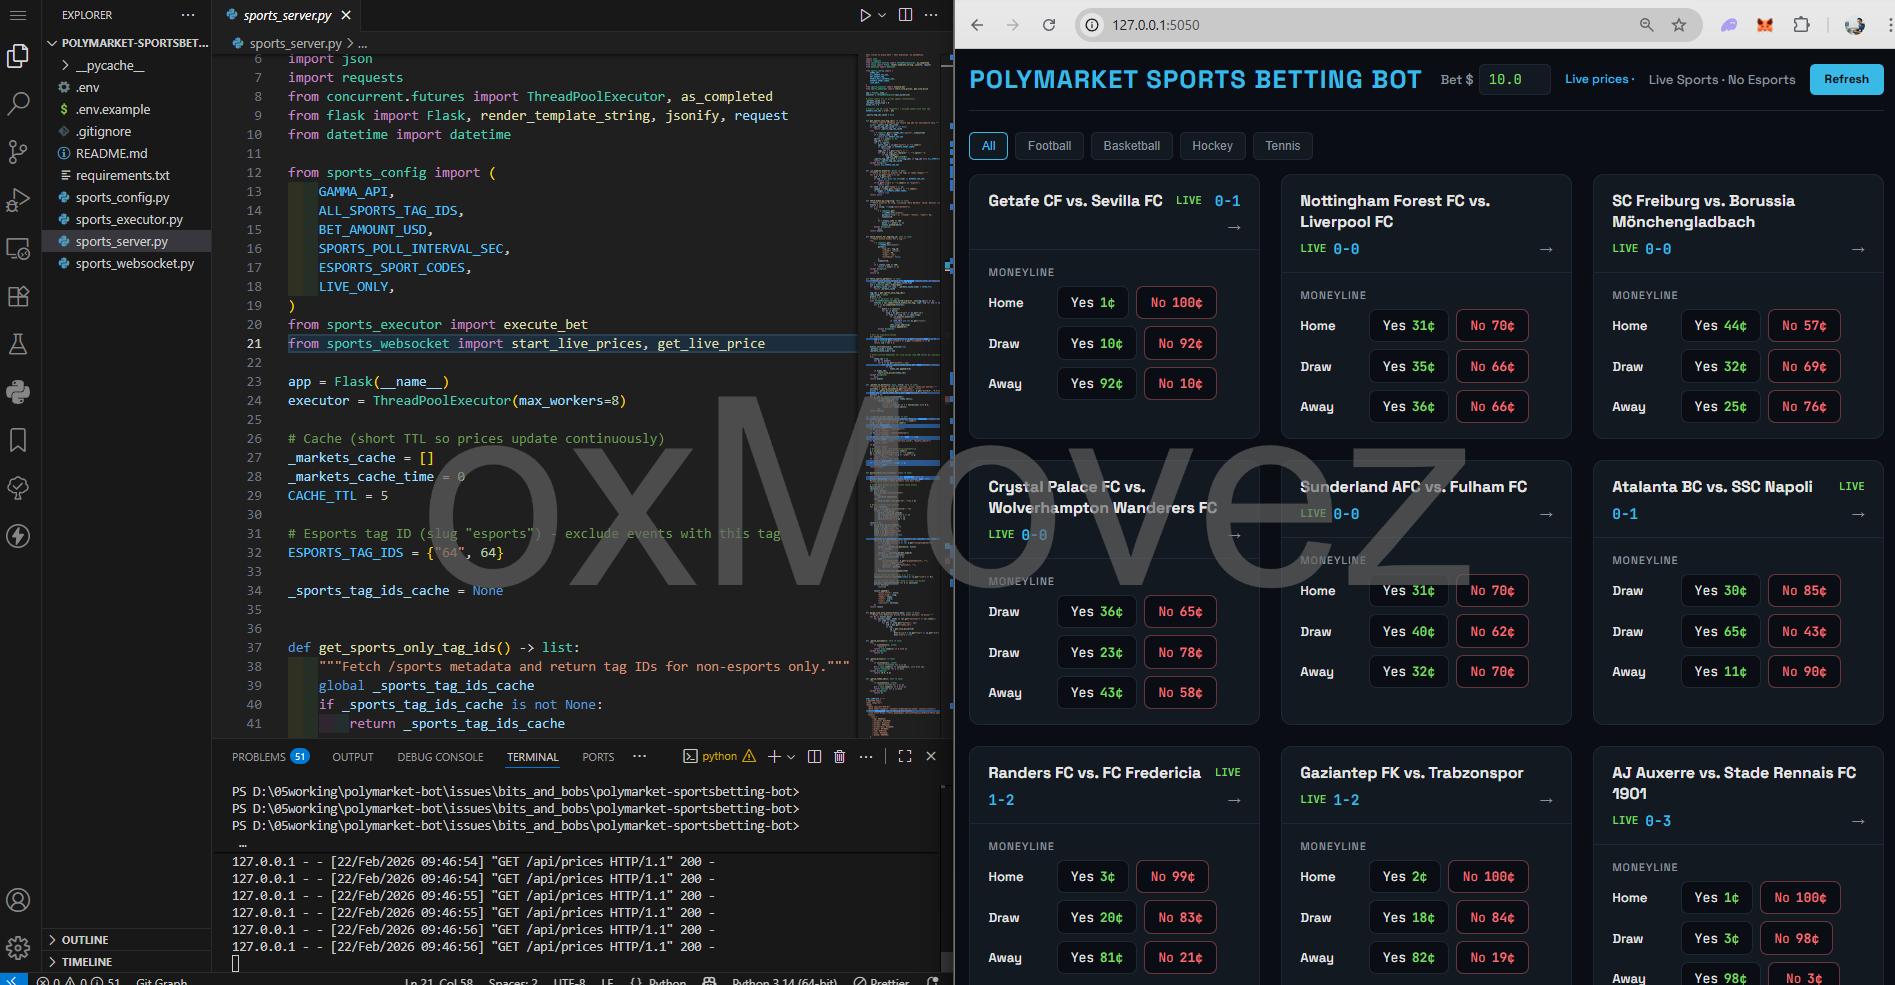Go back in the browser

pyautogui.click(x=977, y=25)
